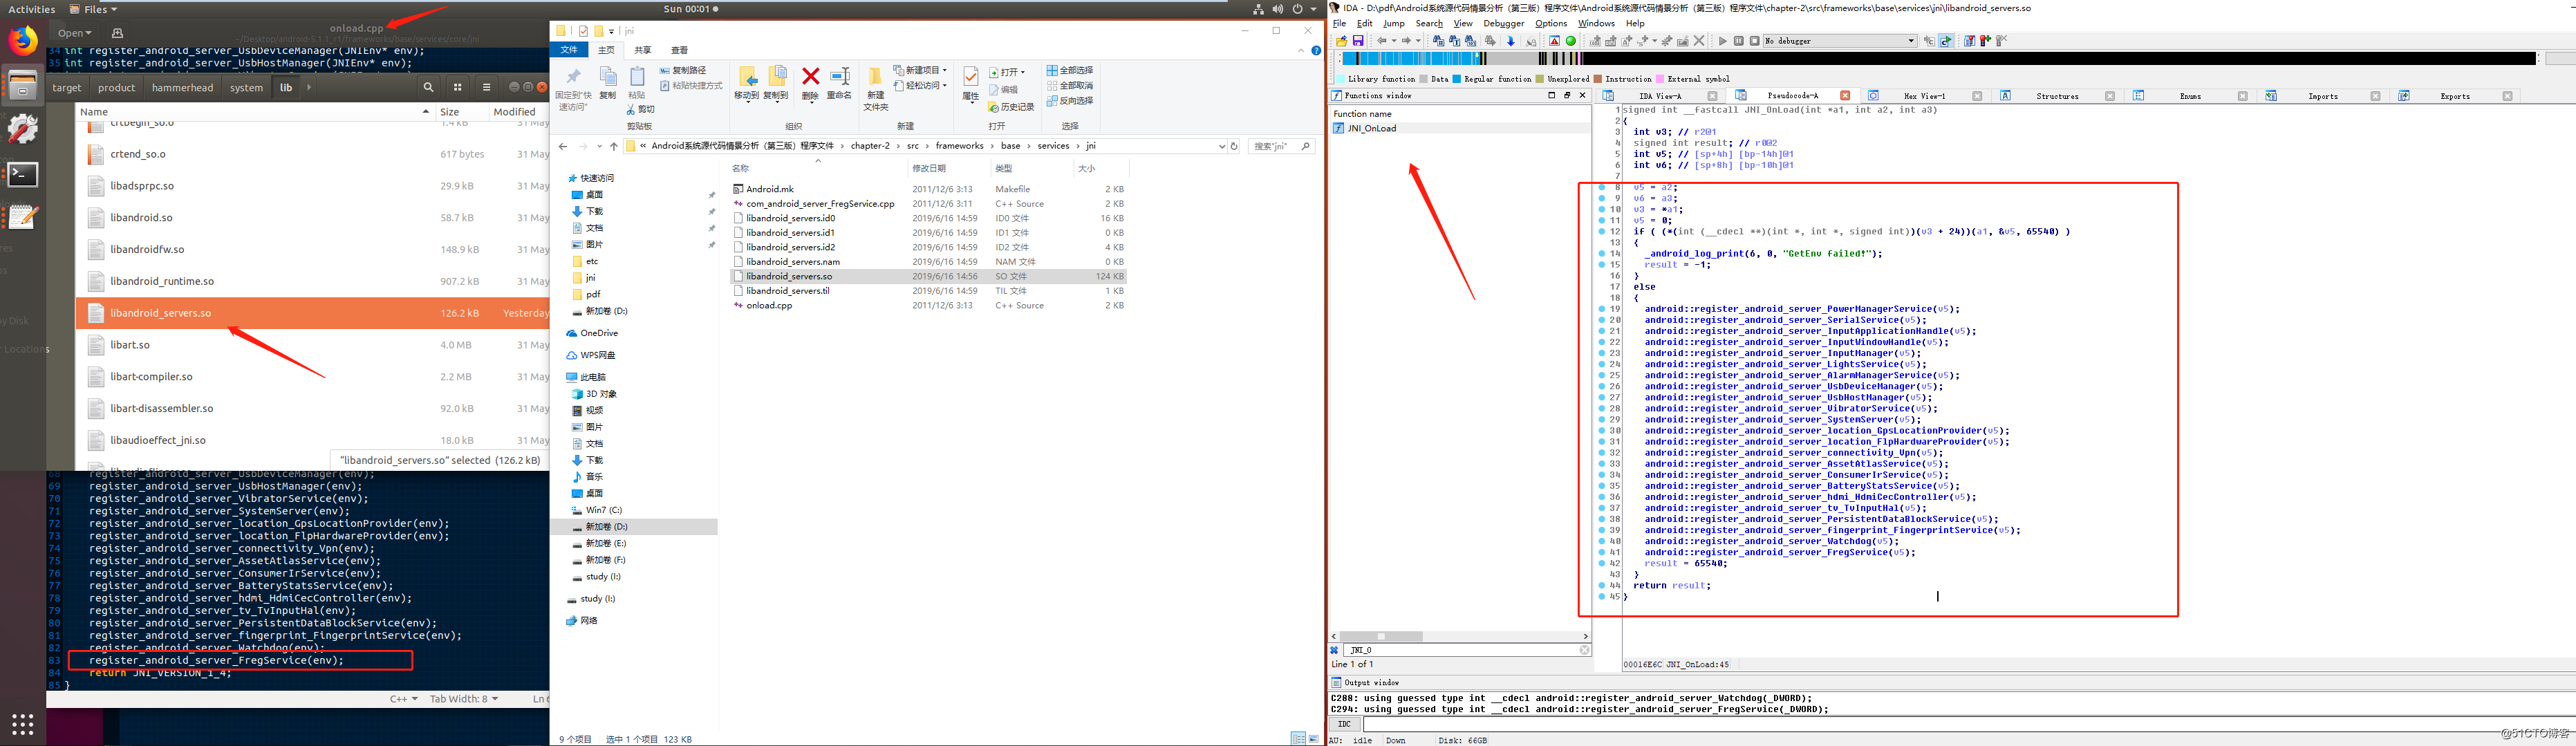Click green circle icon in IDA toolbar
The image size is (2576, 746).
pyautogui.click(x=1571, y=41)
